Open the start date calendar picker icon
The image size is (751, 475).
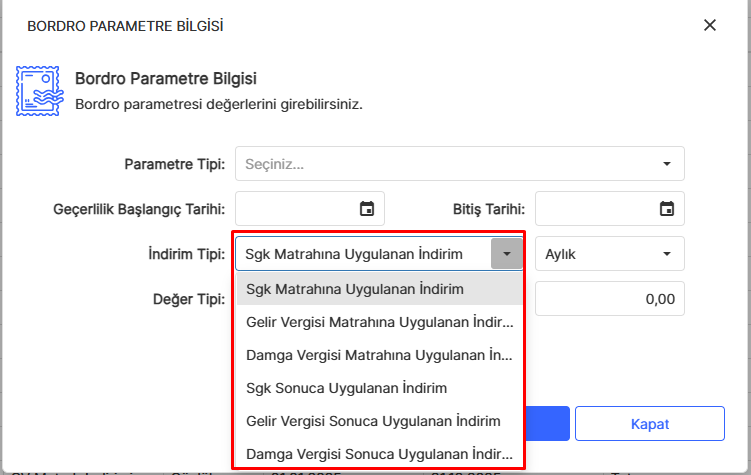pyautogui.click(x=367, y=209)
